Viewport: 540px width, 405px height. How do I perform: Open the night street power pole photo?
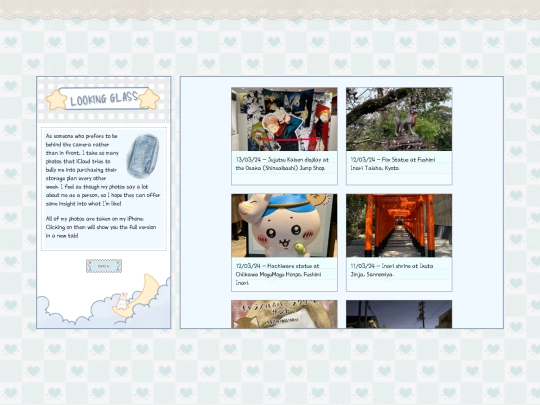click(x=399, y=314)
